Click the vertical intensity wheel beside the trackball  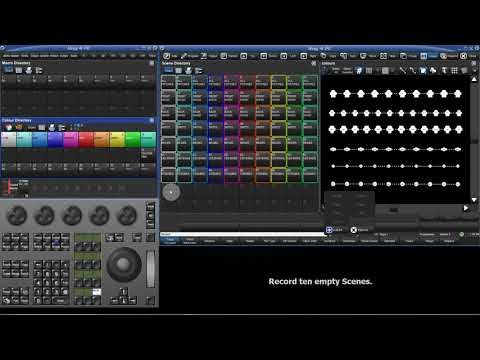[151, 269]
